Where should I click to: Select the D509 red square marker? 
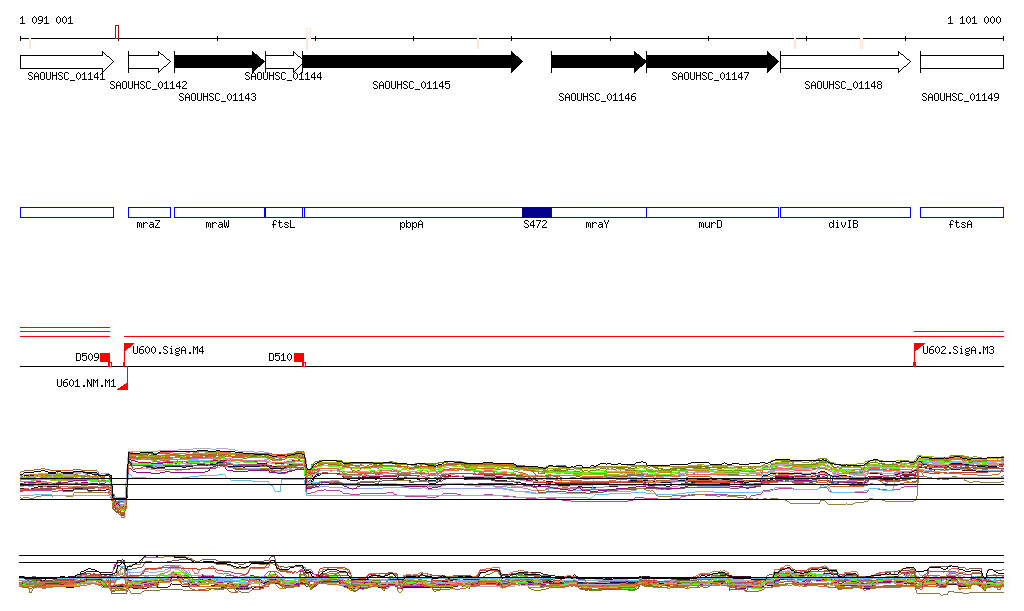point(105,357)
